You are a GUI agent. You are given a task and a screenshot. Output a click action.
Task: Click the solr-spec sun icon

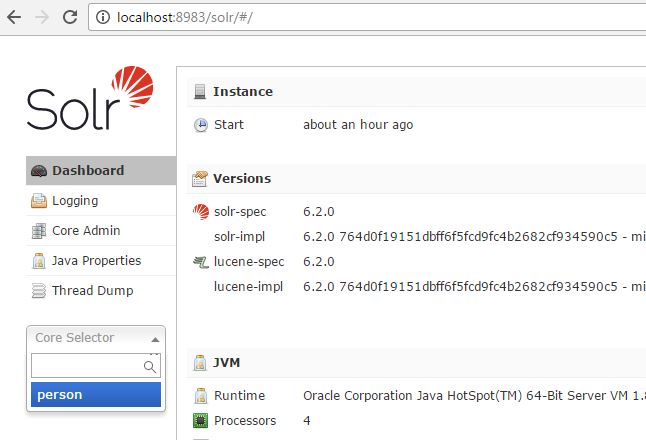(200, 212)
